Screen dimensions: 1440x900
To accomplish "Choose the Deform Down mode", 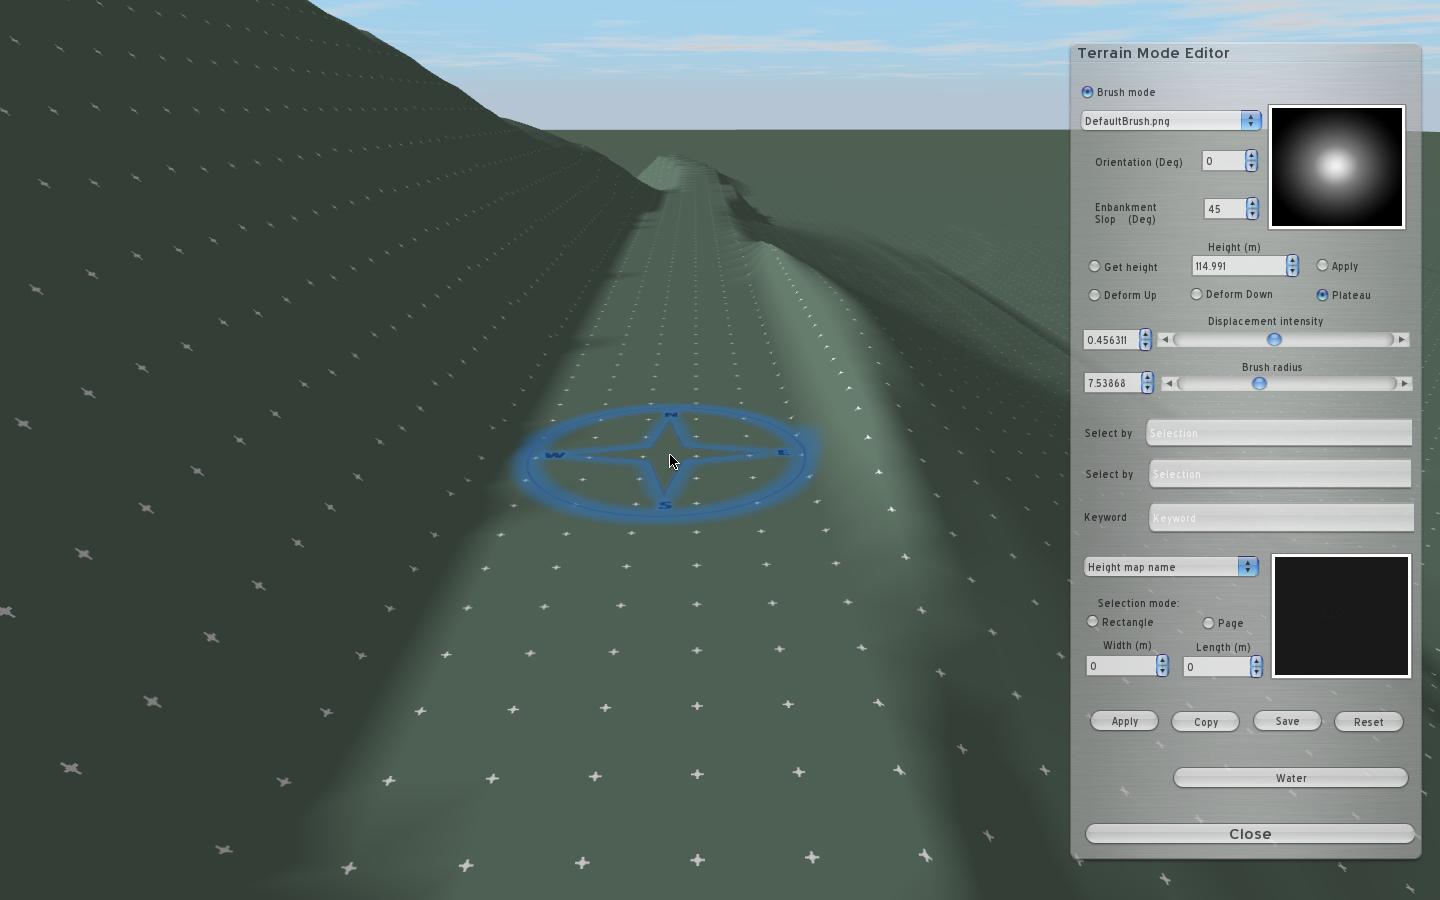I will (x=1197, y=294).
